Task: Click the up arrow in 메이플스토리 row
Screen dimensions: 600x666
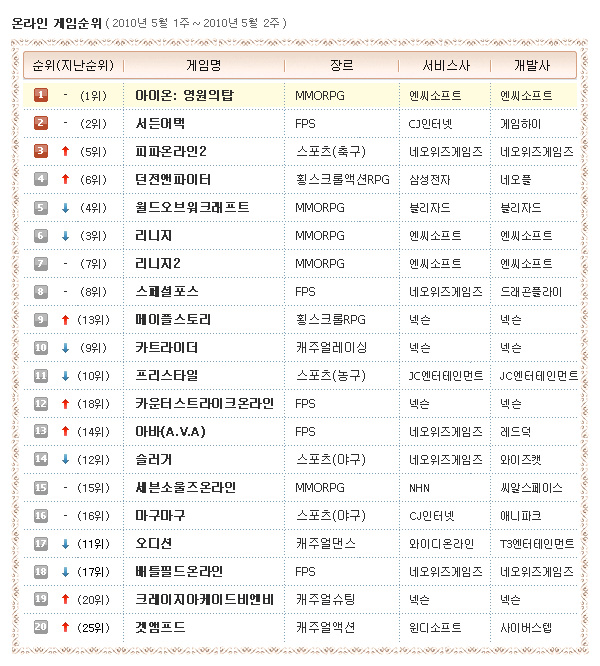Action: point(65,319)
